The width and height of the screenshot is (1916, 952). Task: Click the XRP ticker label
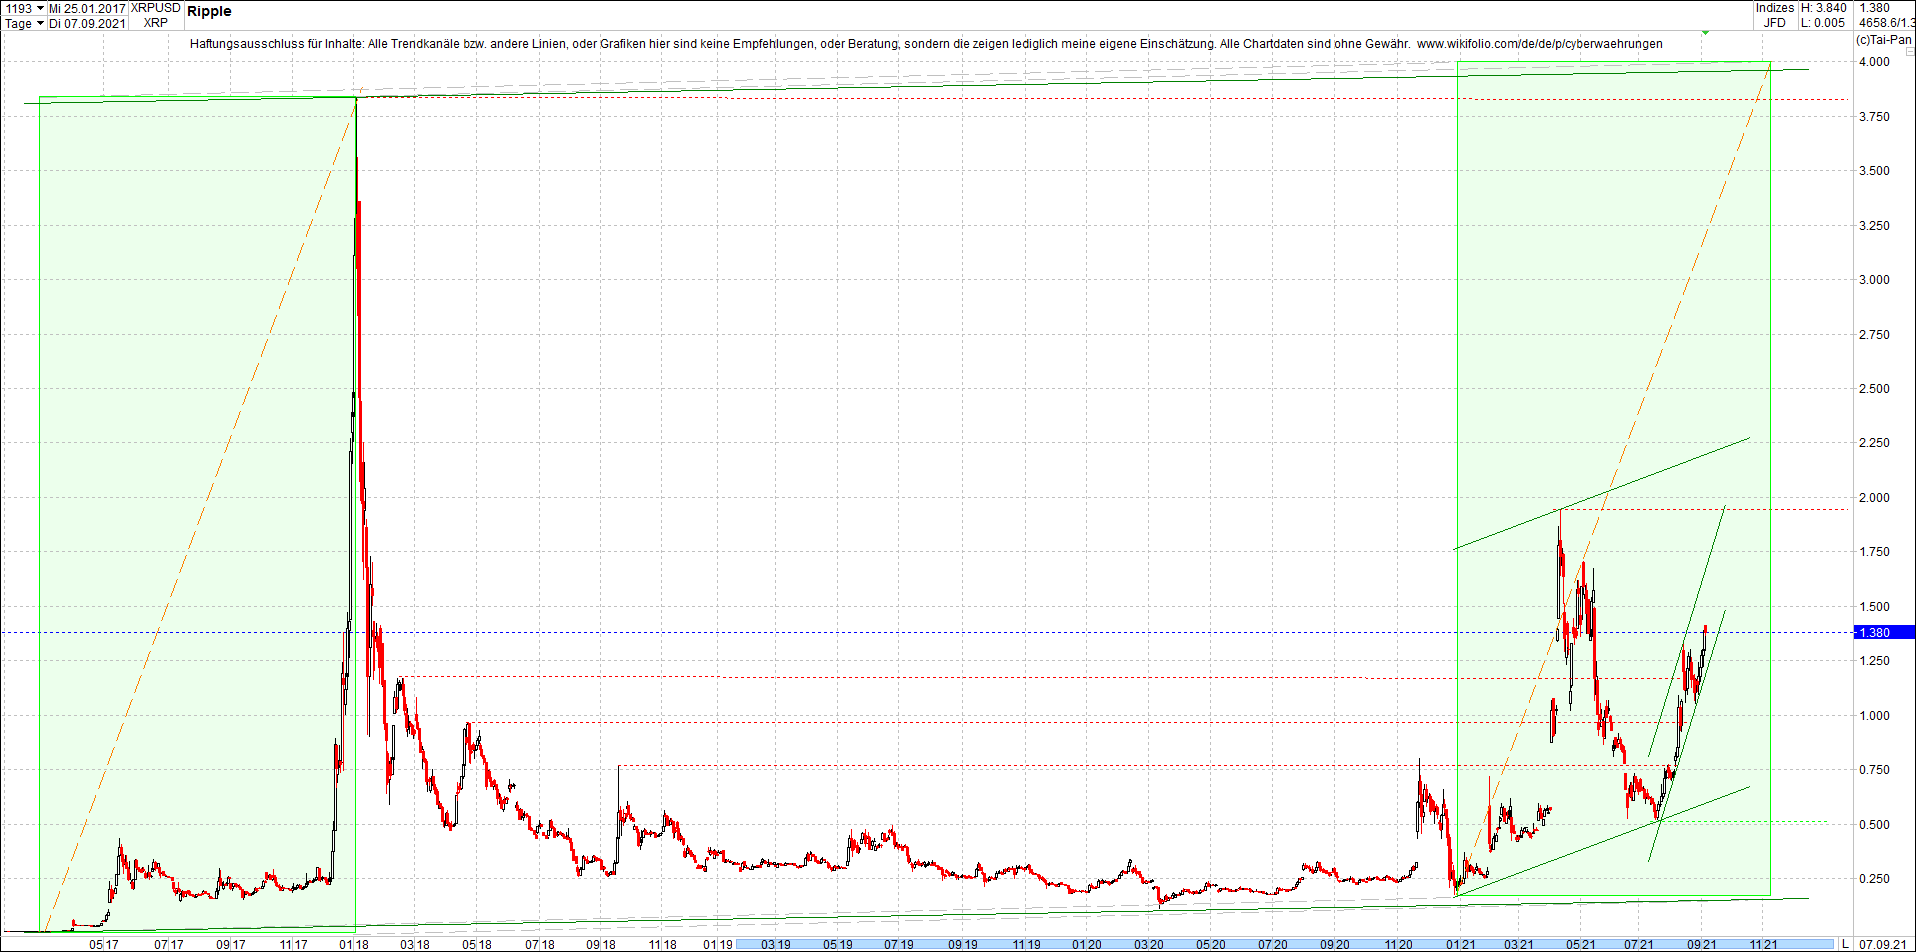tap(153, 22)
